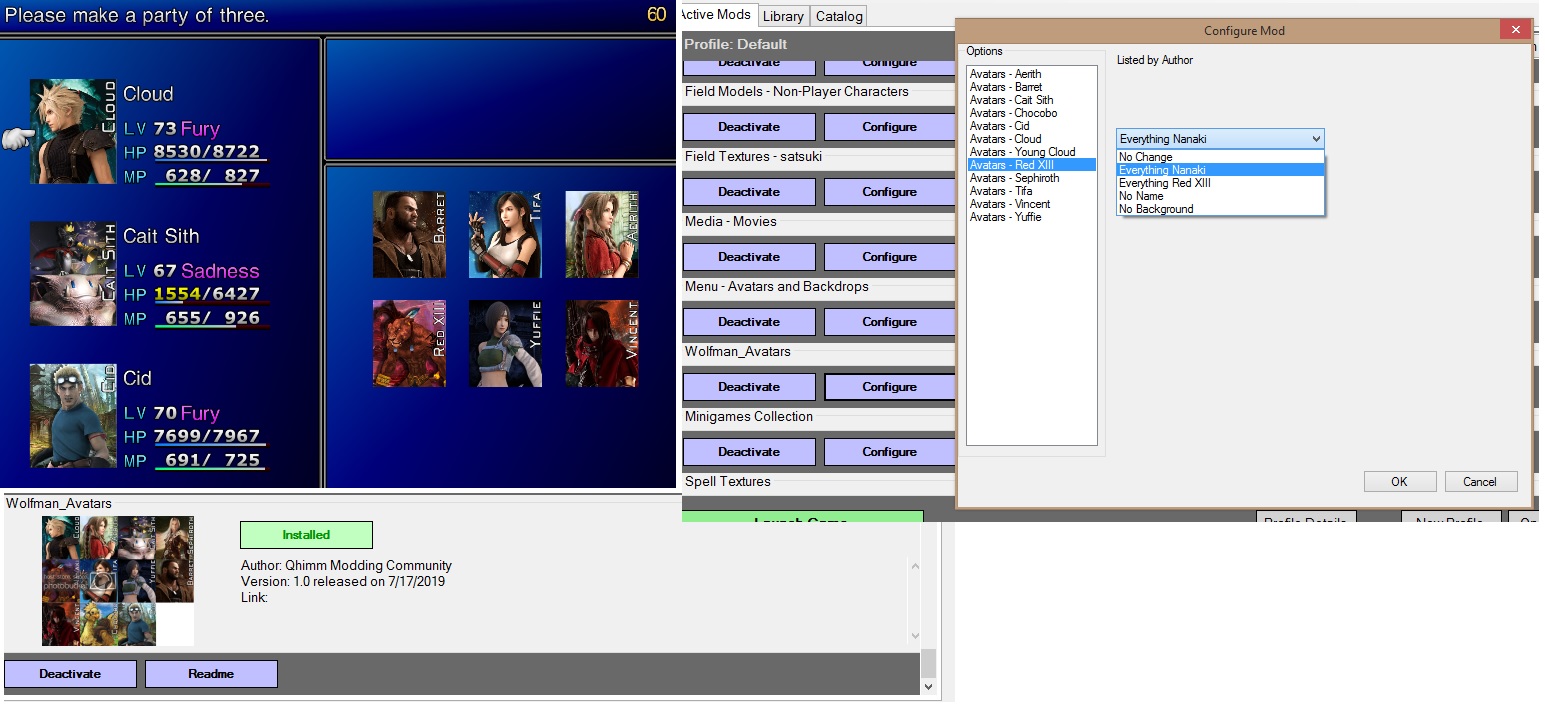Confirm Configure Mod dialog with OK
Image resolution: width=1545 pixels, height=707 pixels.
coord(1399,481)
